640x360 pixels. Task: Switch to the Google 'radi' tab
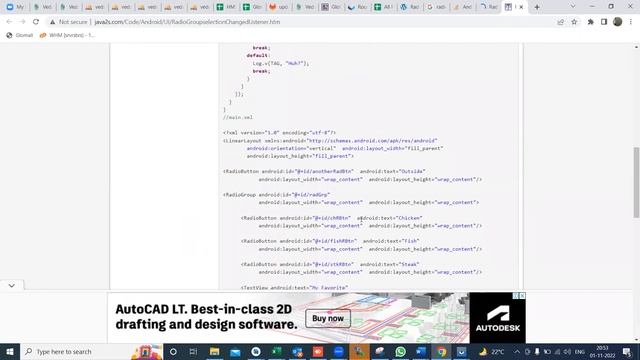click(x=436, y=7)
